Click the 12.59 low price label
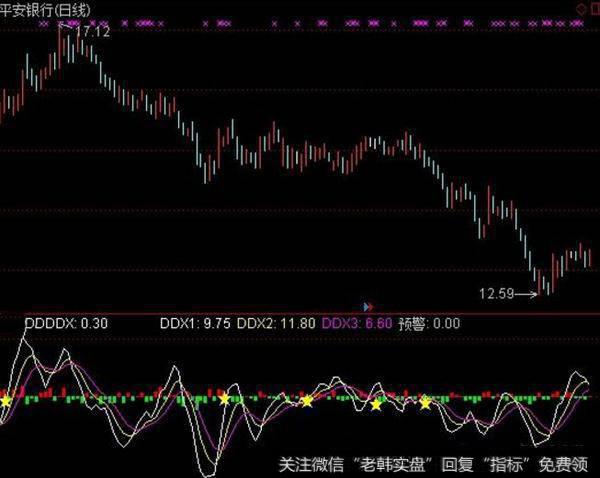 click(x=496, y=294)
